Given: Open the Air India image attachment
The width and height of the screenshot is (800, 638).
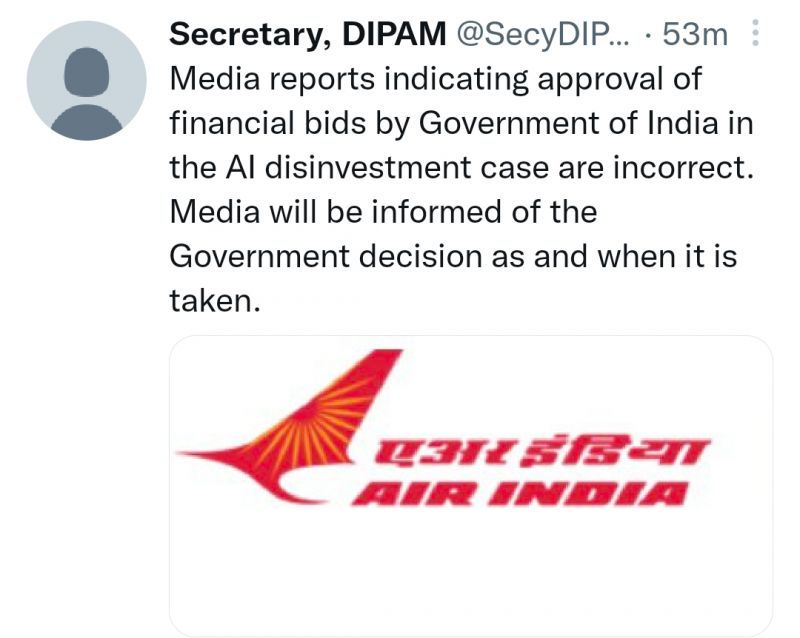Looking at the screenshot, I should click(x=470, y=485).
